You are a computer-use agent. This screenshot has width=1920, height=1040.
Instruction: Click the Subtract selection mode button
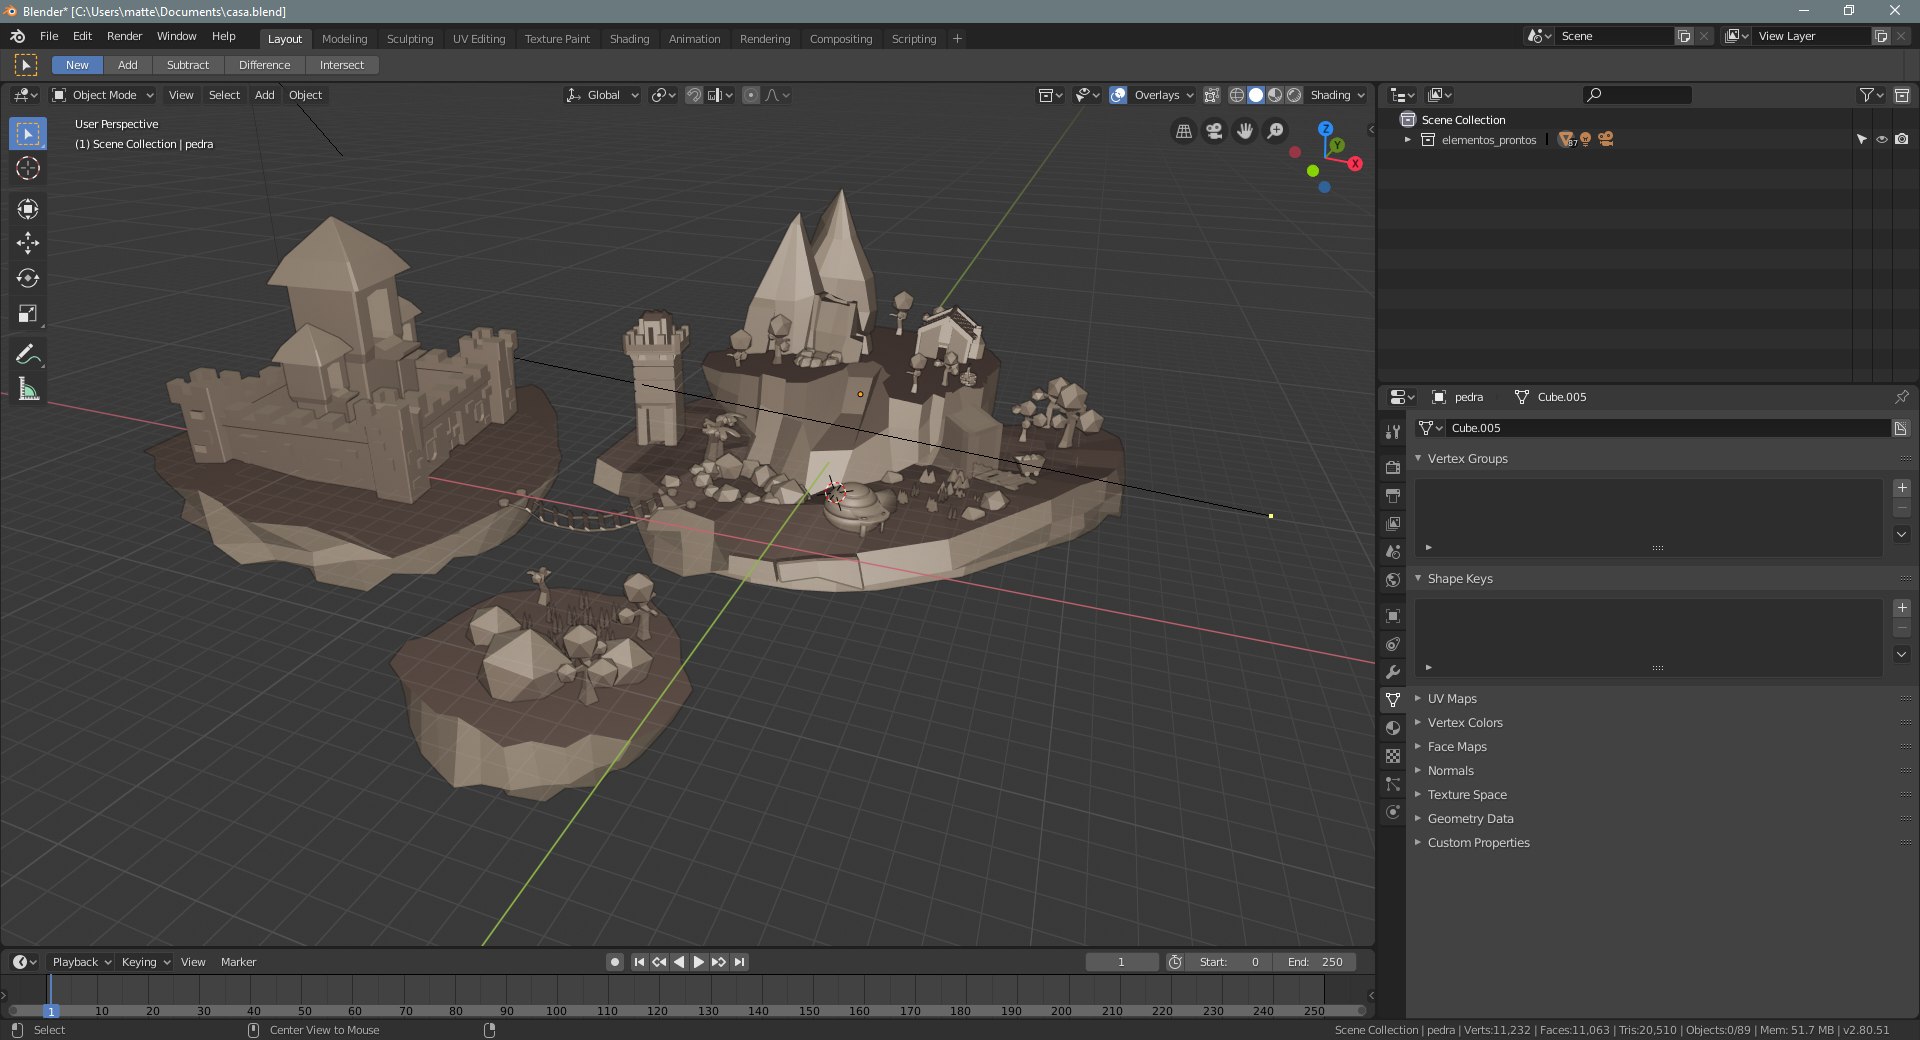point(188,65)
